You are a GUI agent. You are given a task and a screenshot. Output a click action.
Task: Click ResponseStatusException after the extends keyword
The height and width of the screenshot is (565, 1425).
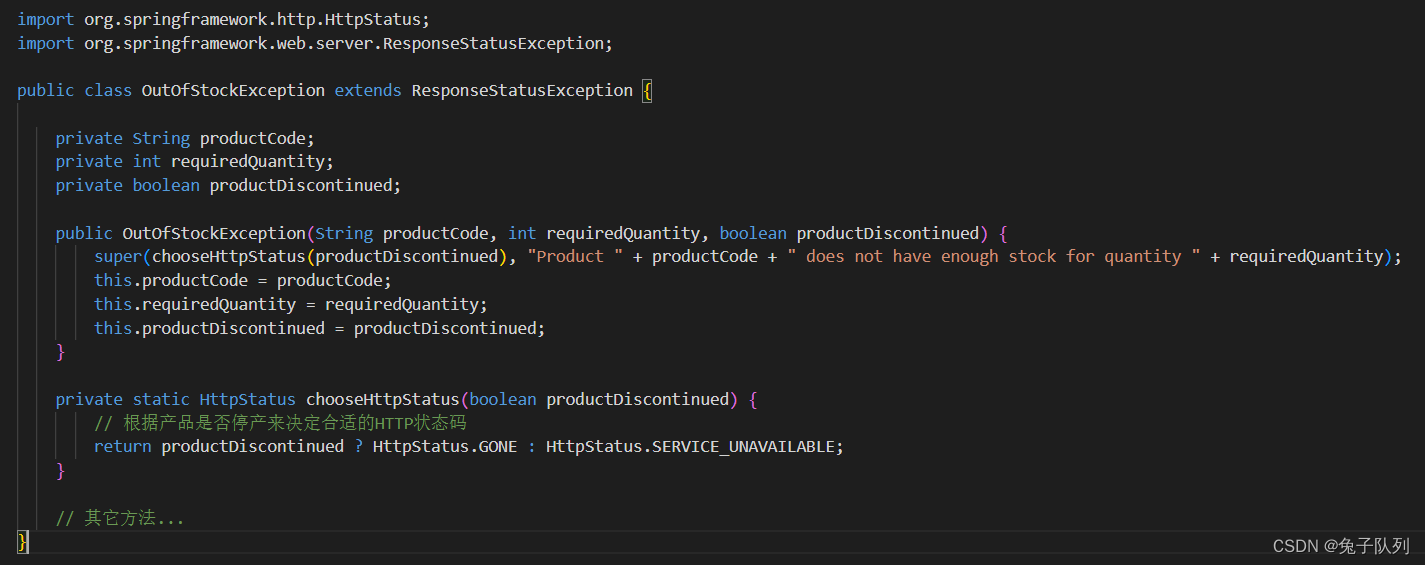pos(522,90)
